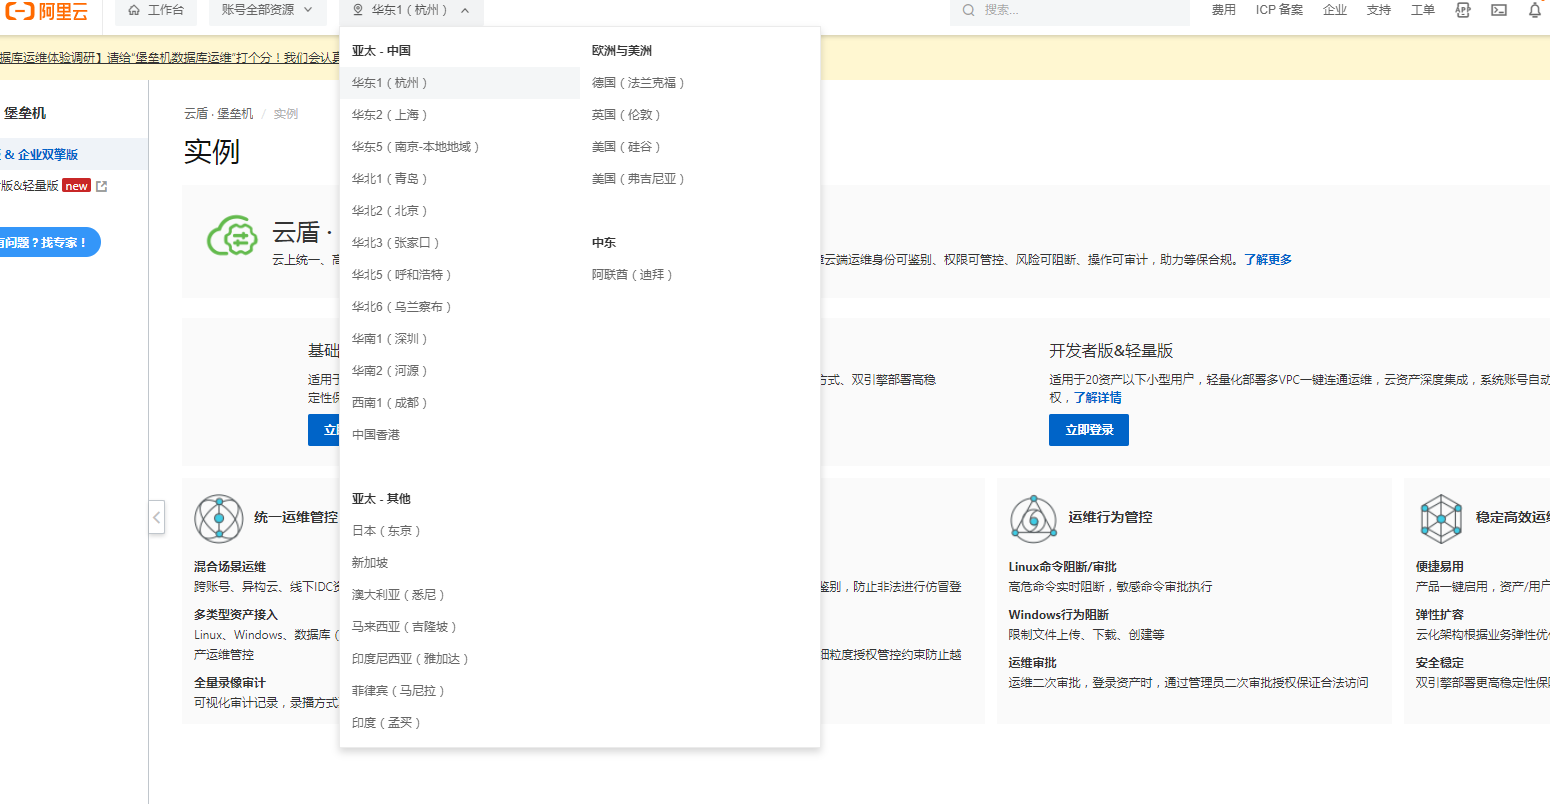1550x804 pixels.
Task: Select region 美国（硅谷）
Action: click(700, 147)
